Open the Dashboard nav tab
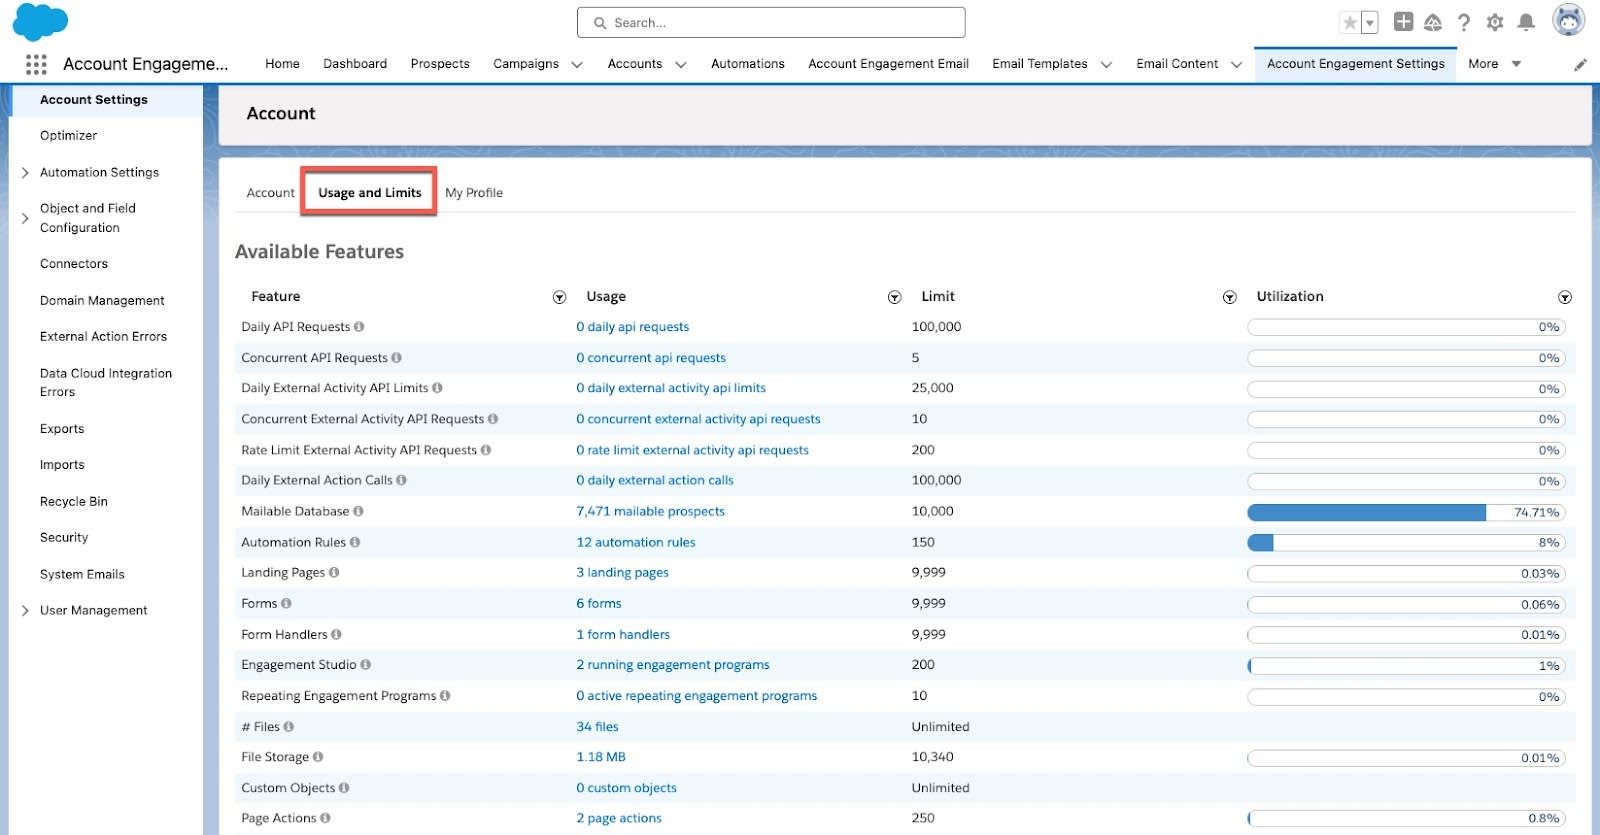Image resolution: width=1600 pixels, height=835 pixels. coord(355,64)
